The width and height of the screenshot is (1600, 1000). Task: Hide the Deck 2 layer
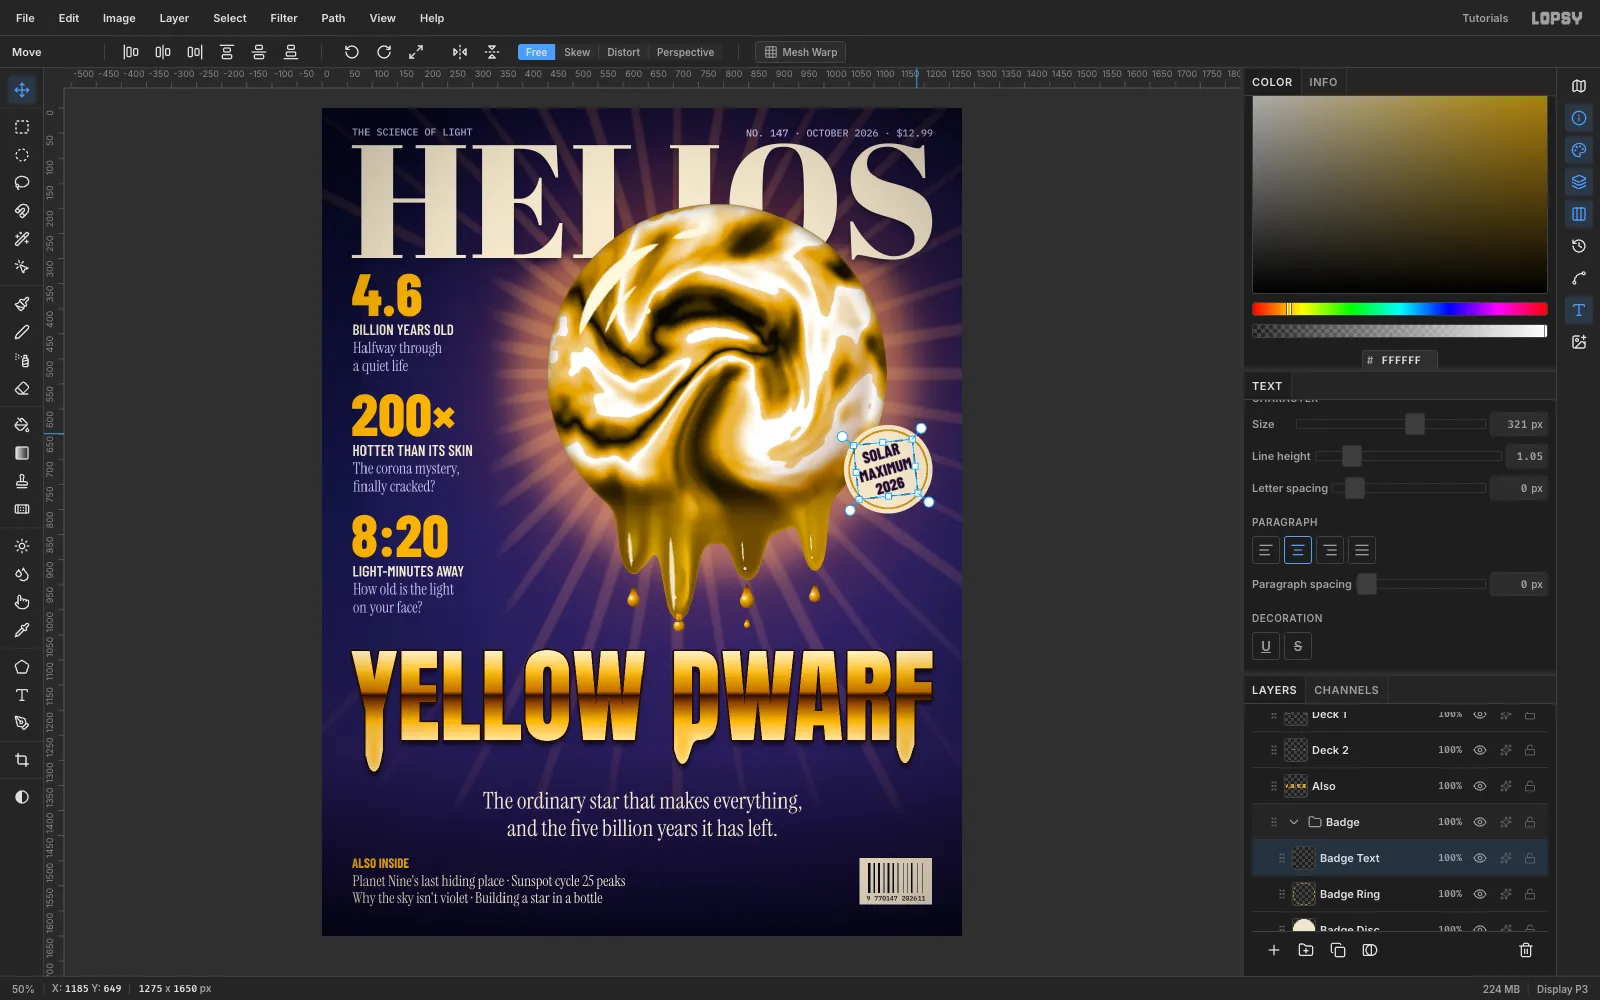point(1480,750)
